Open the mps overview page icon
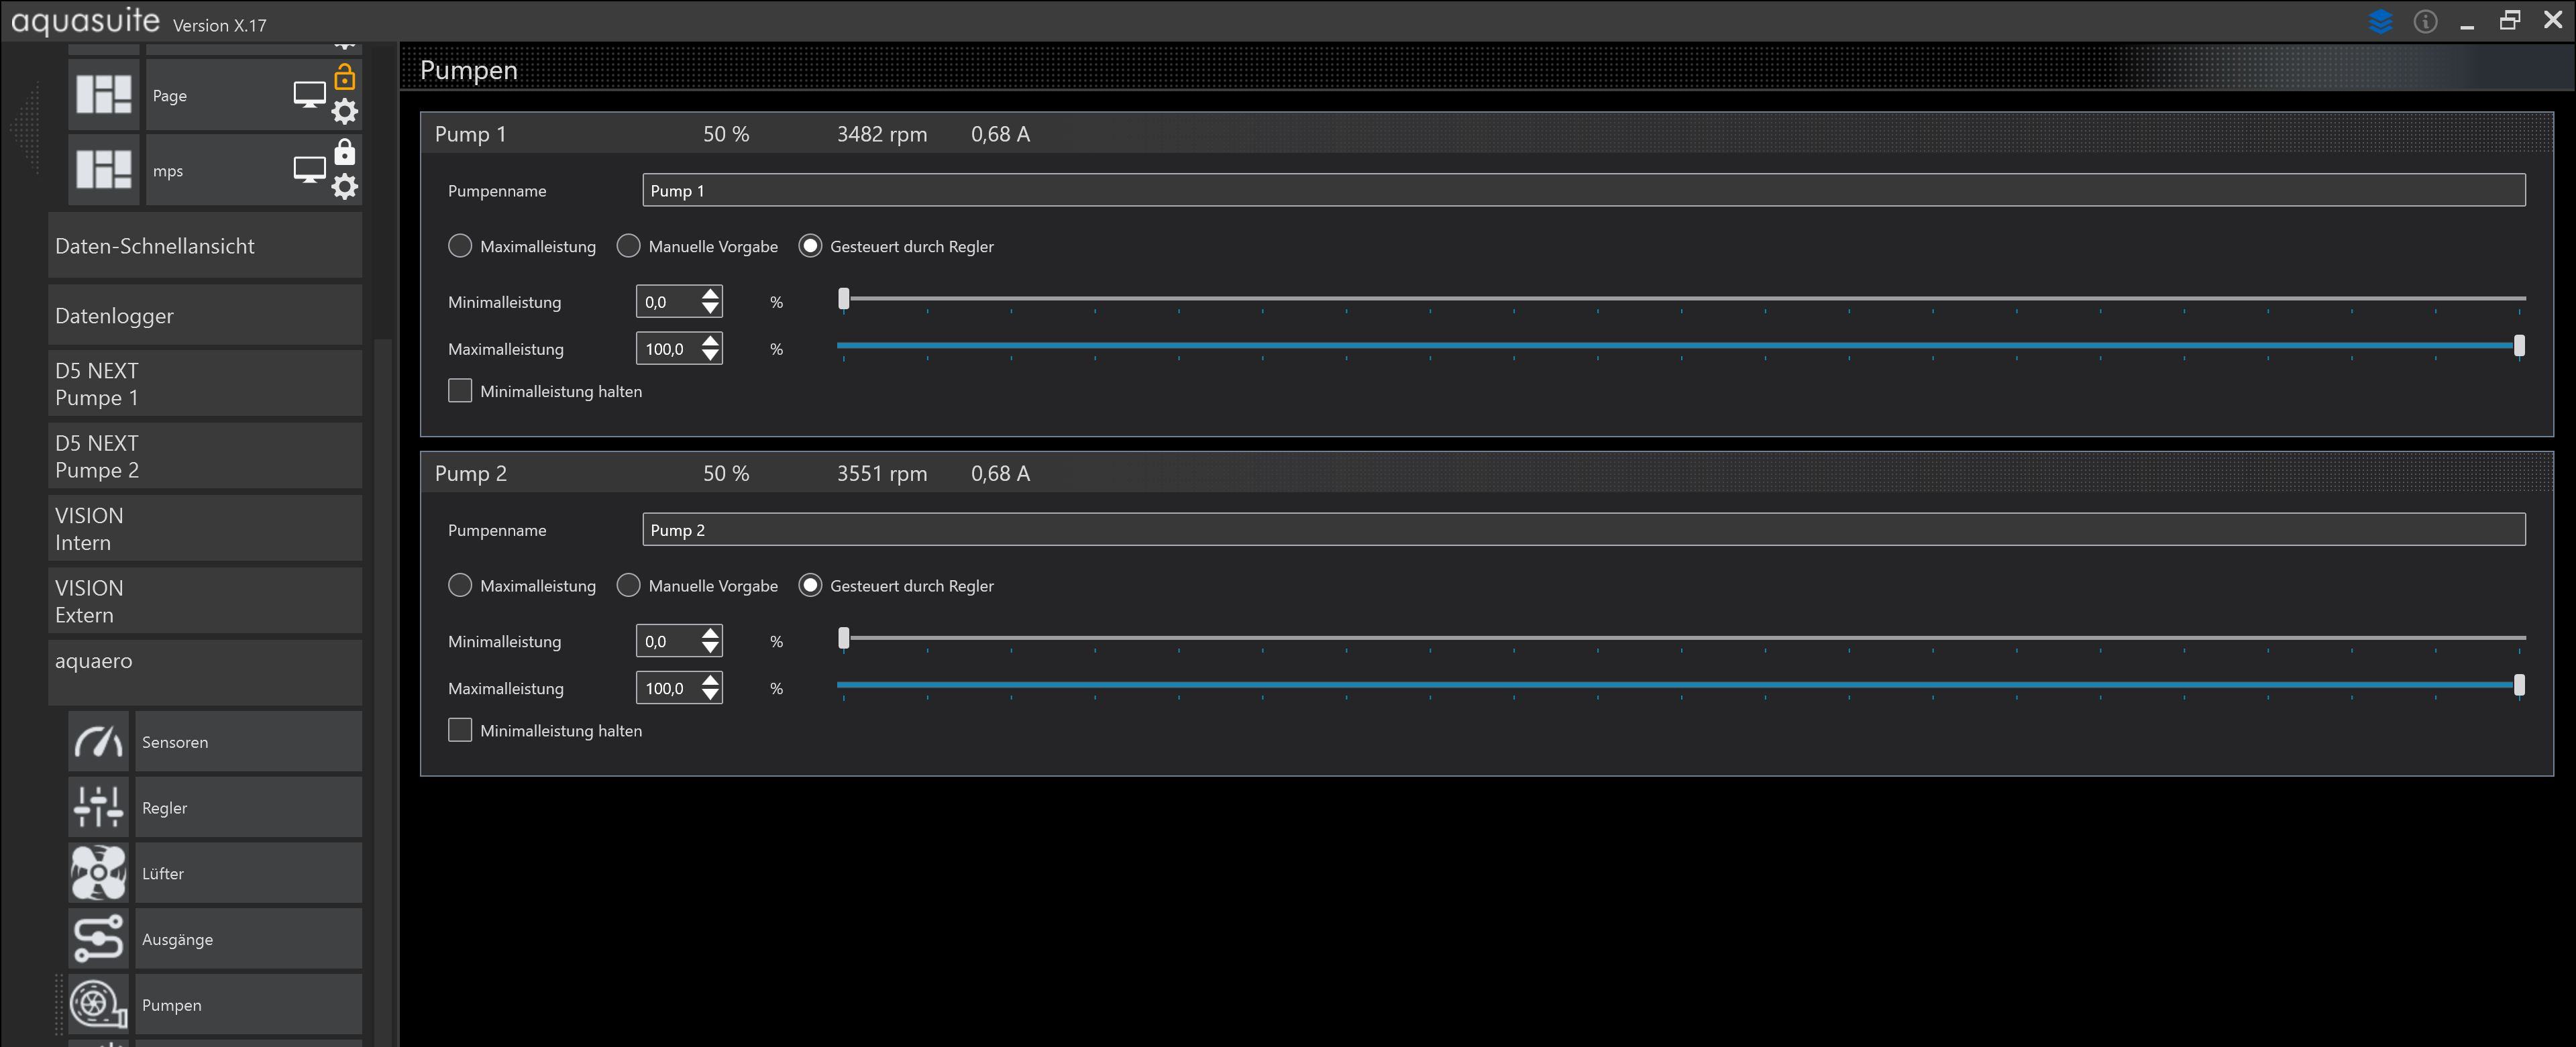The height and width of the screenshot is (1047, 2576). (104, 170)
